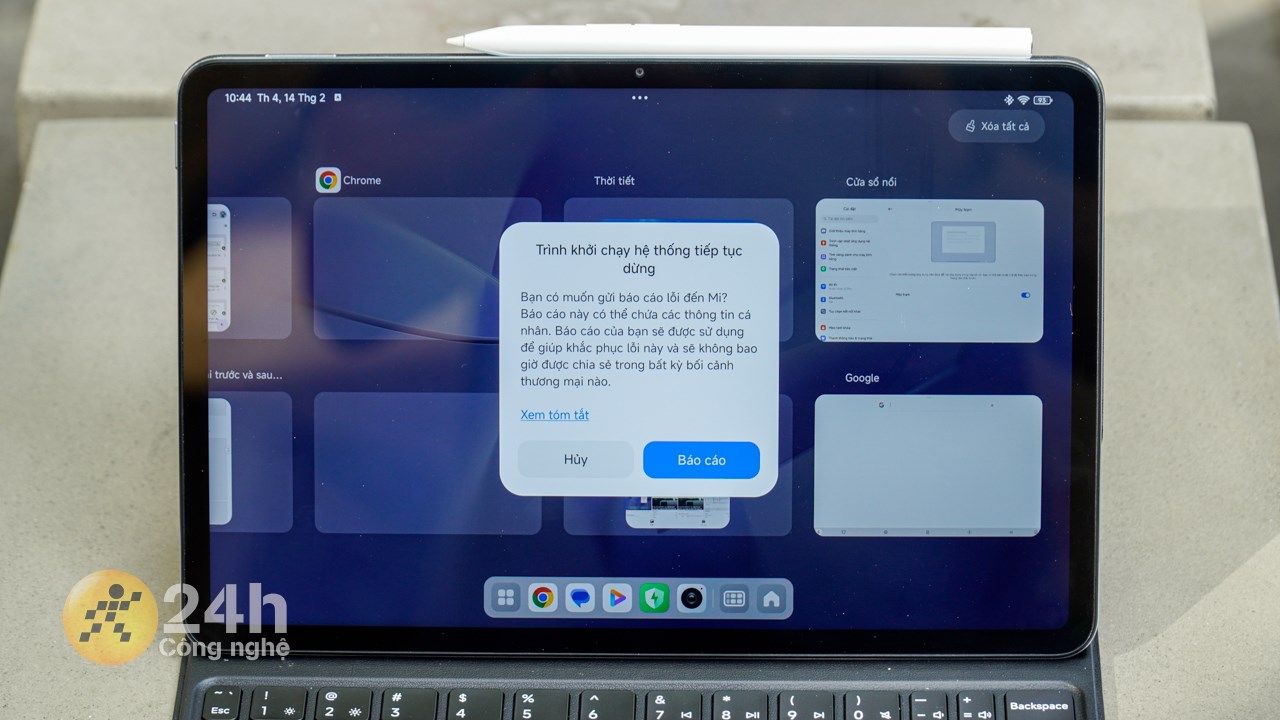
Task: Tap the toggle inside the Cửa sổ nổi preview
Action: (1025, 295)
